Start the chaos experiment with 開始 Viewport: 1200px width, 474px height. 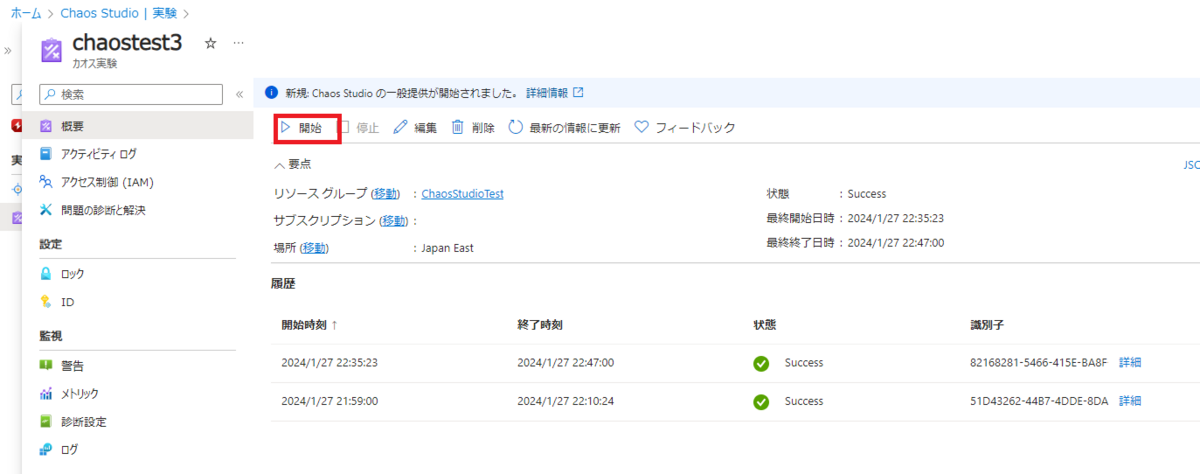pyautogui.click(x=301, y=128)
